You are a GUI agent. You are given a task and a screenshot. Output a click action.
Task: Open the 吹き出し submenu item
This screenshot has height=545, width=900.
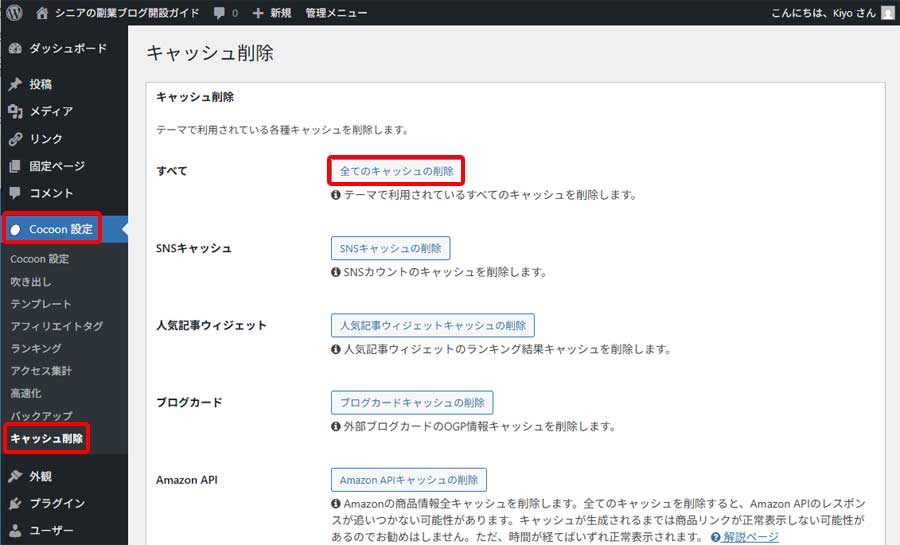(30, 282)
